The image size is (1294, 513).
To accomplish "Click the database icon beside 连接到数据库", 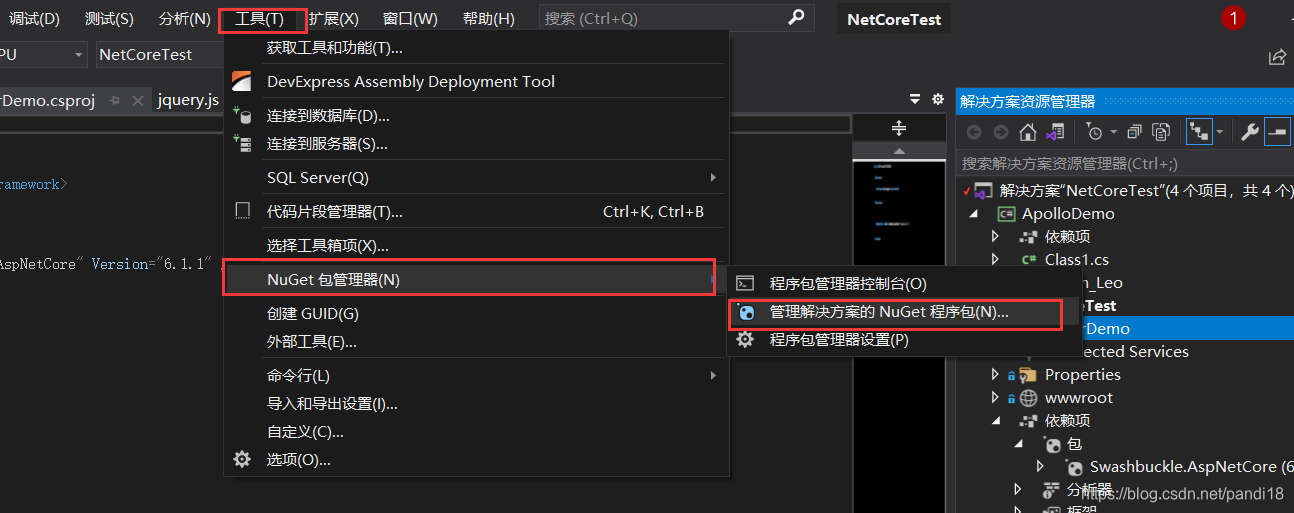I will point(241,116).
